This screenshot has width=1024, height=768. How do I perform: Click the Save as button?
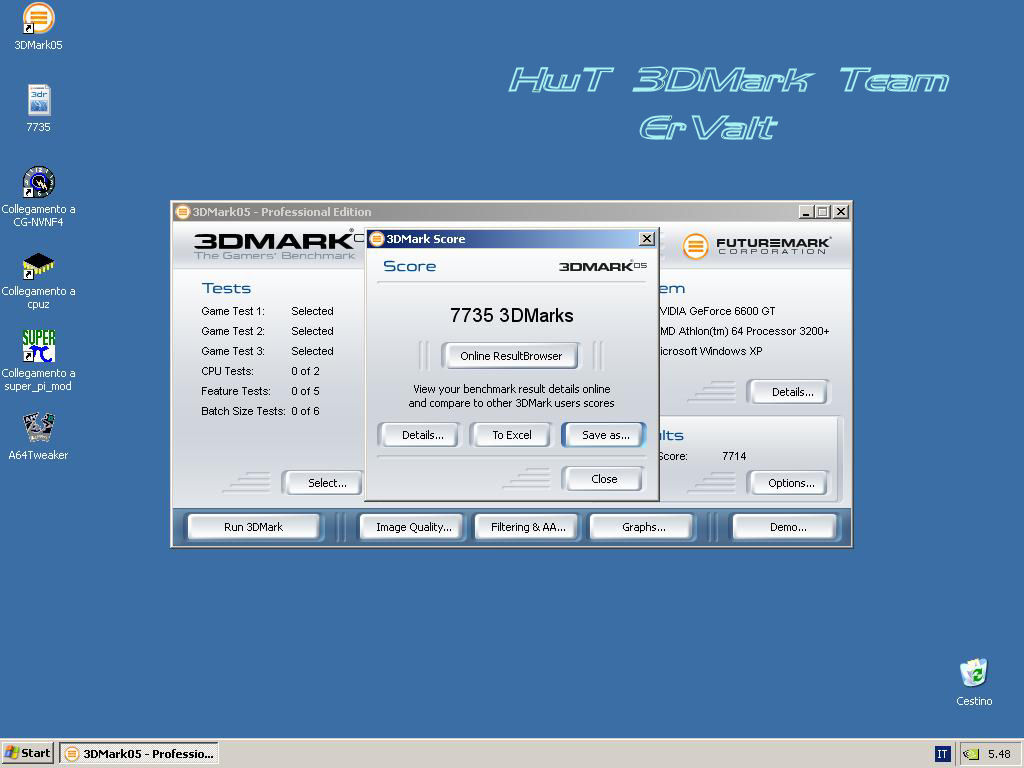tap(605, 435)
